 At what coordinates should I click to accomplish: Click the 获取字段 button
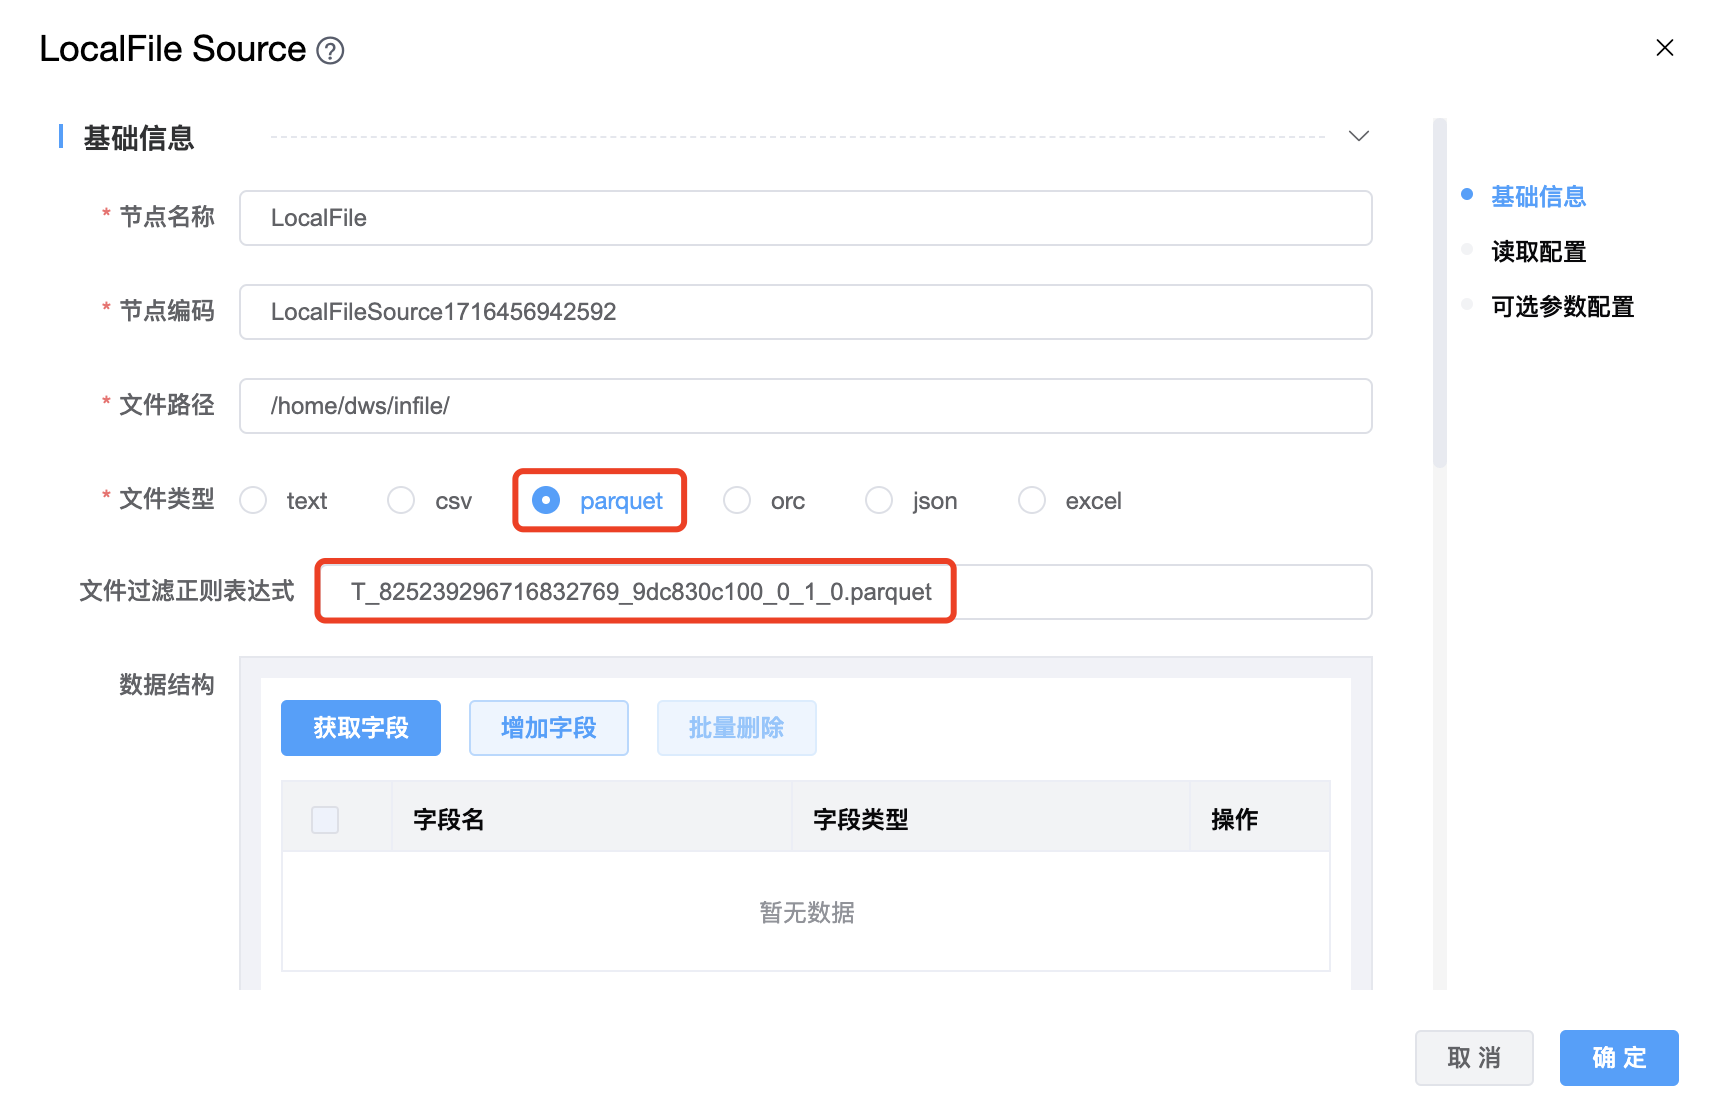click(361, 728)
